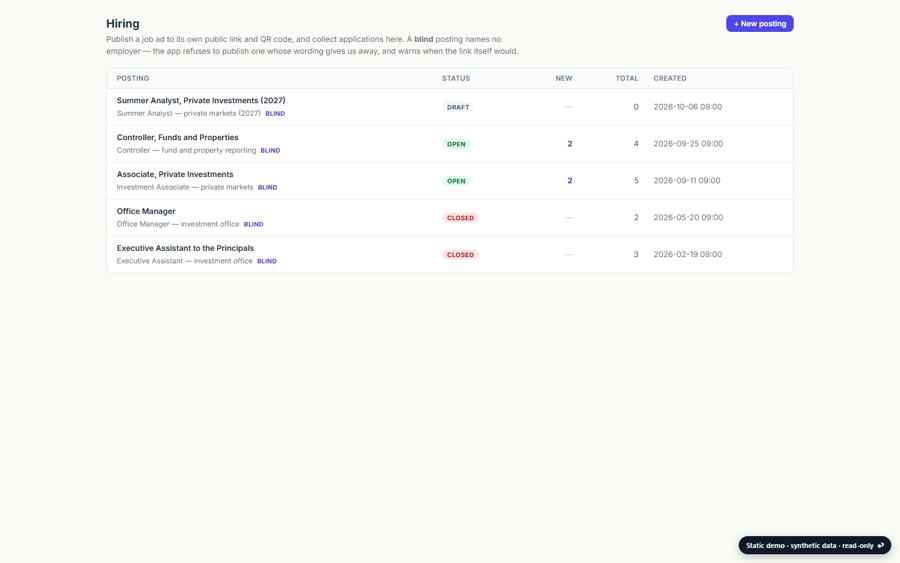Click the CLOSED badge on the Executive Assistant row
The width and height of the screenshot is (900, 563).
[x=460, y=255]
